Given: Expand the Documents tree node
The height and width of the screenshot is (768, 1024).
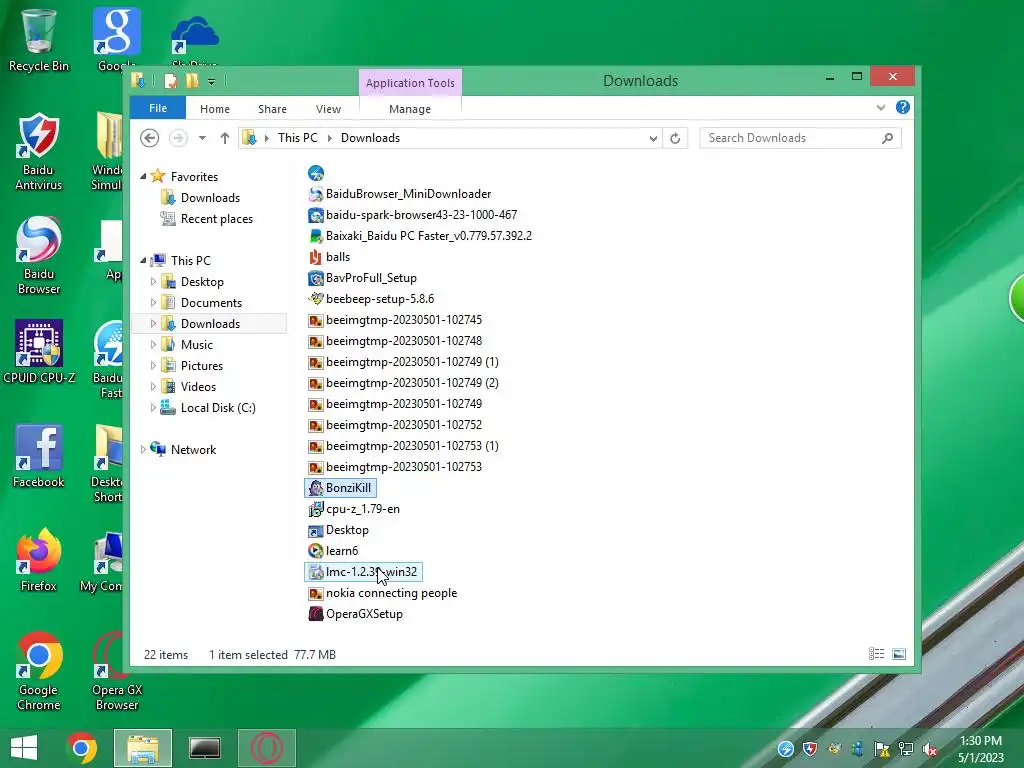Looking at the screenshot, I should pyautogui.click(x=153, y=302).
